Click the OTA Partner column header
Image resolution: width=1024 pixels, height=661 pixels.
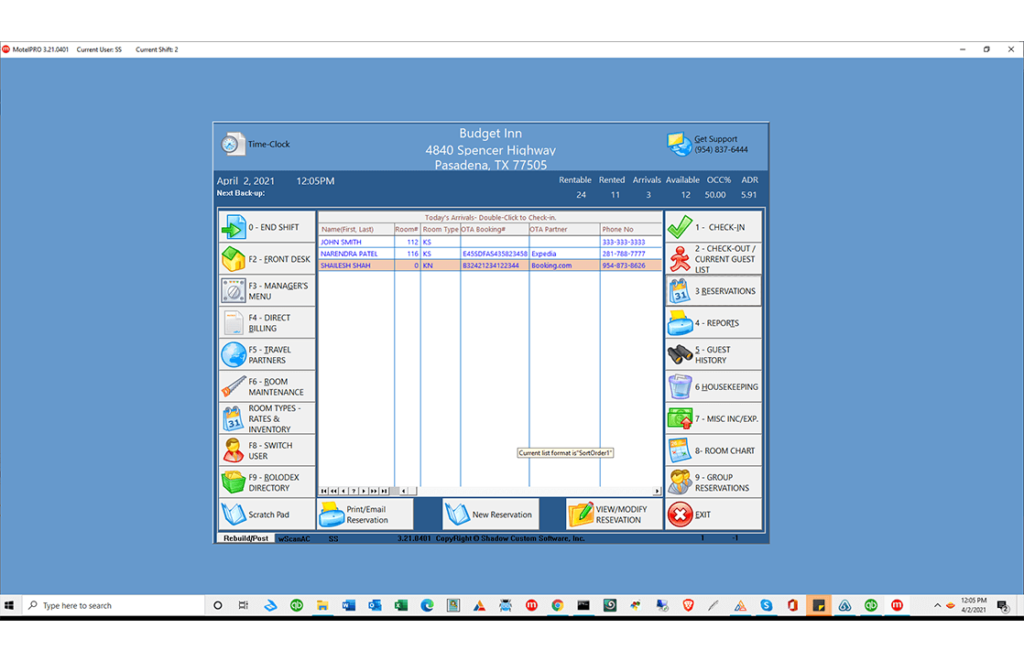tap(564, 229)
